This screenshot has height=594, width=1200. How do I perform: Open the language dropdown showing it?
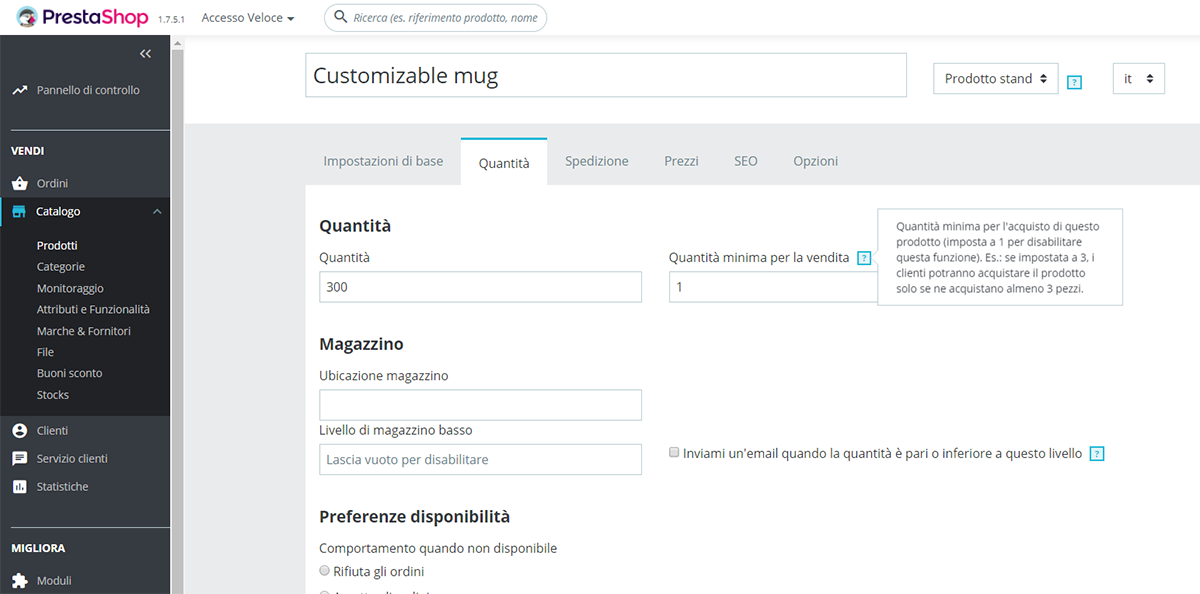coord(1138,78)
